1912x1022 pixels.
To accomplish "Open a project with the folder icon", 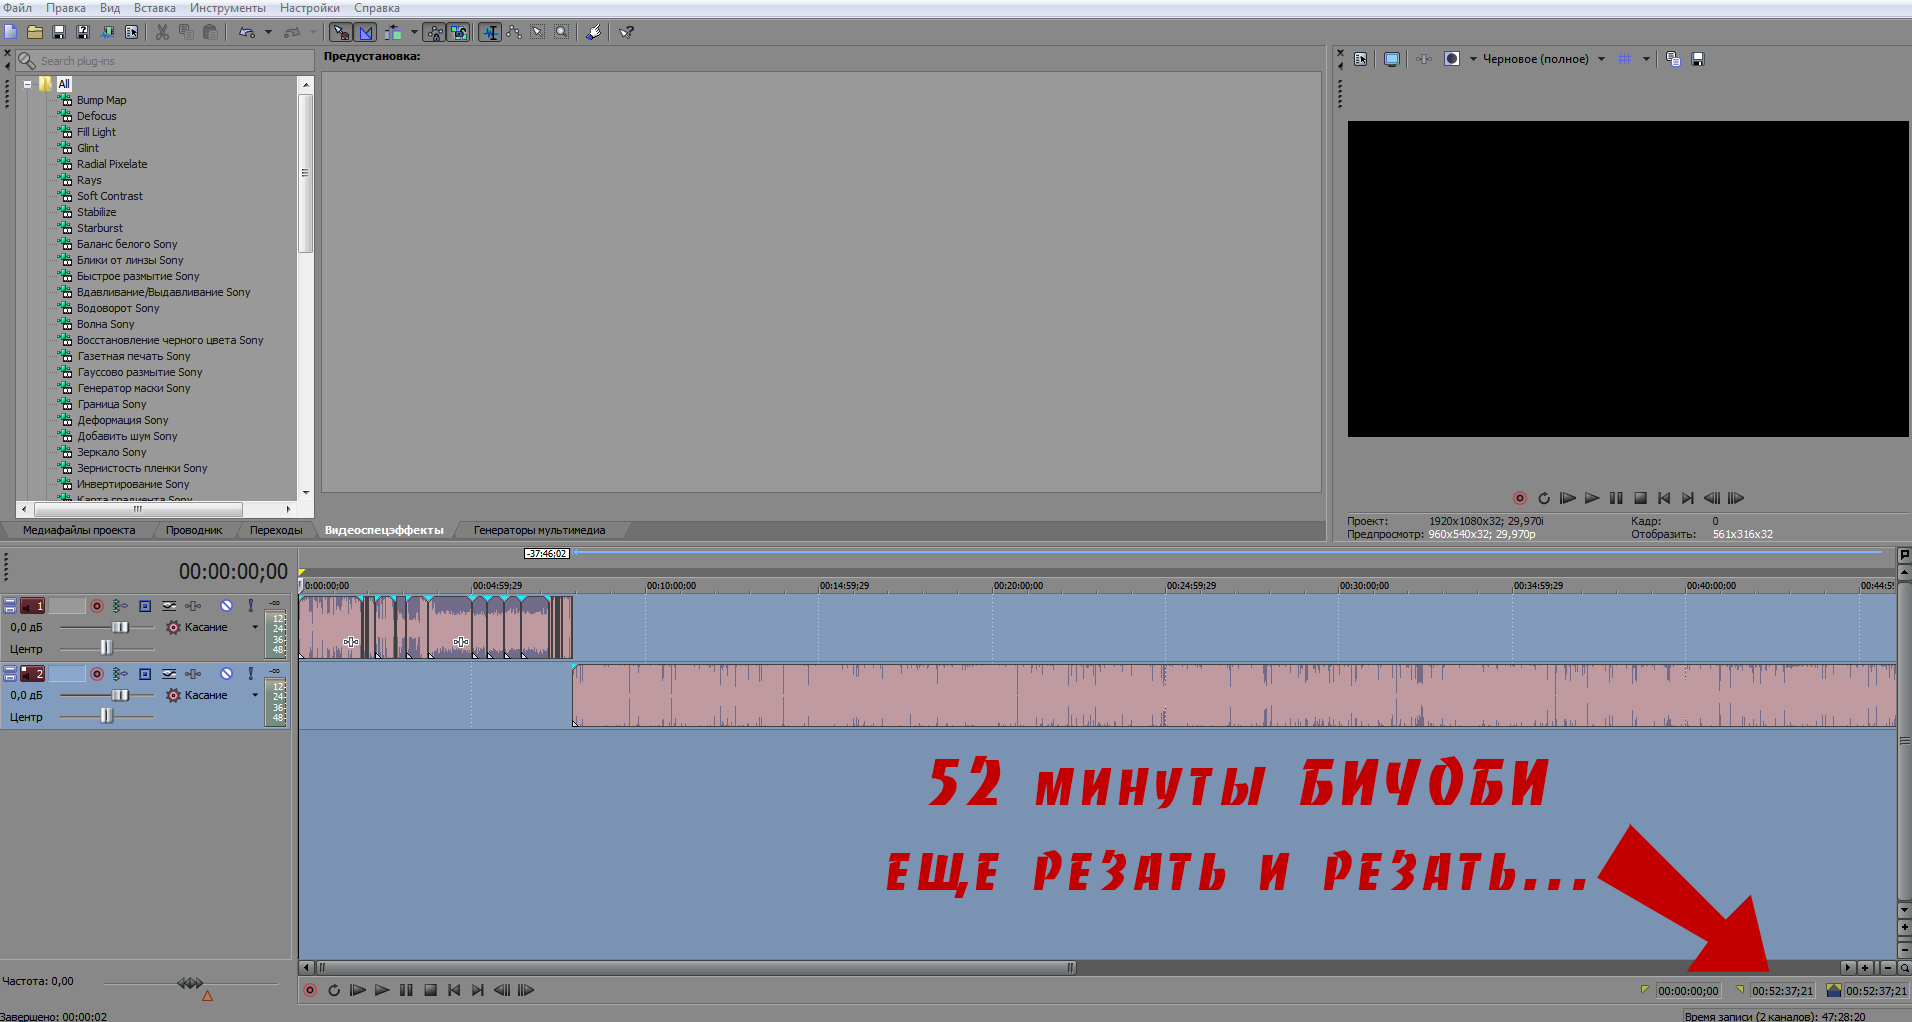I will pos(35,32).
